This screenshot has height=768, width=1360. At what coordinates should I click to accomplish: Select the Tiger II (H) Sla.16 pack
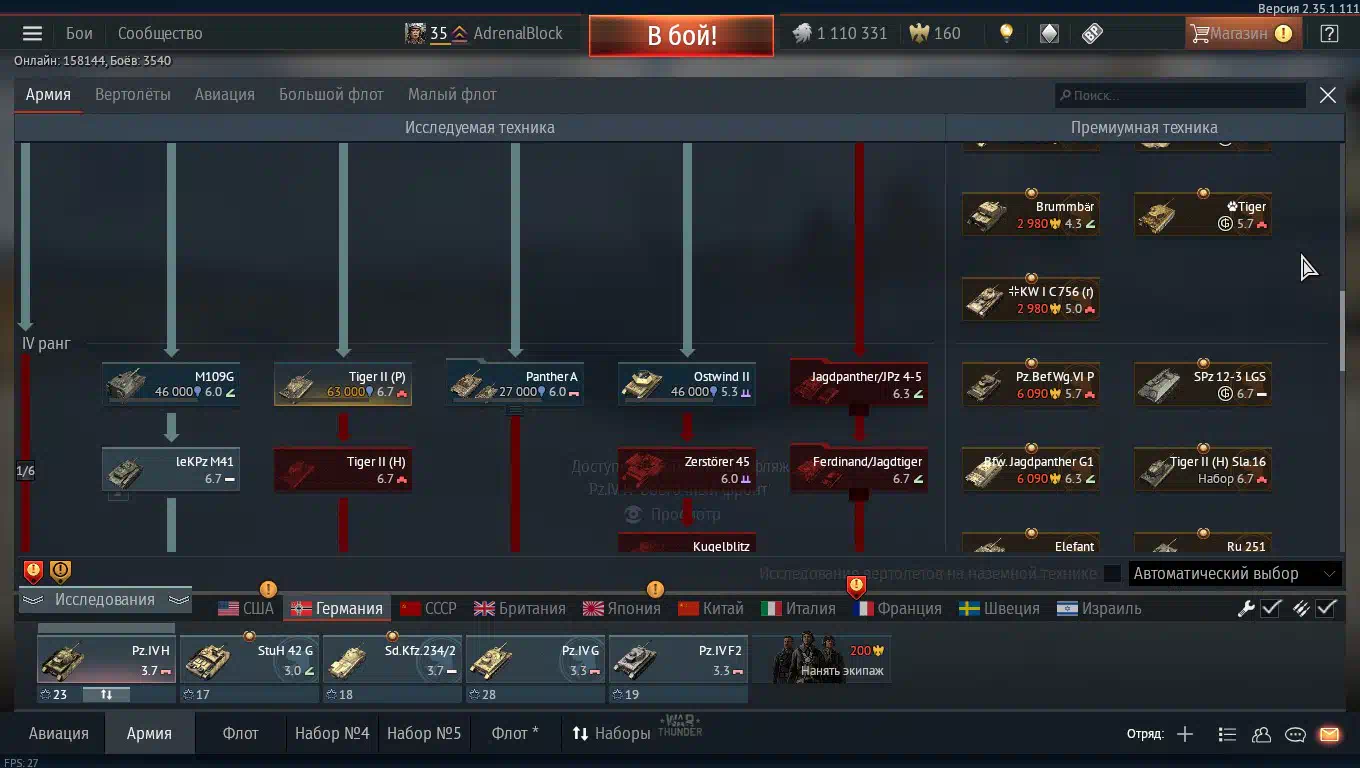1203,469
